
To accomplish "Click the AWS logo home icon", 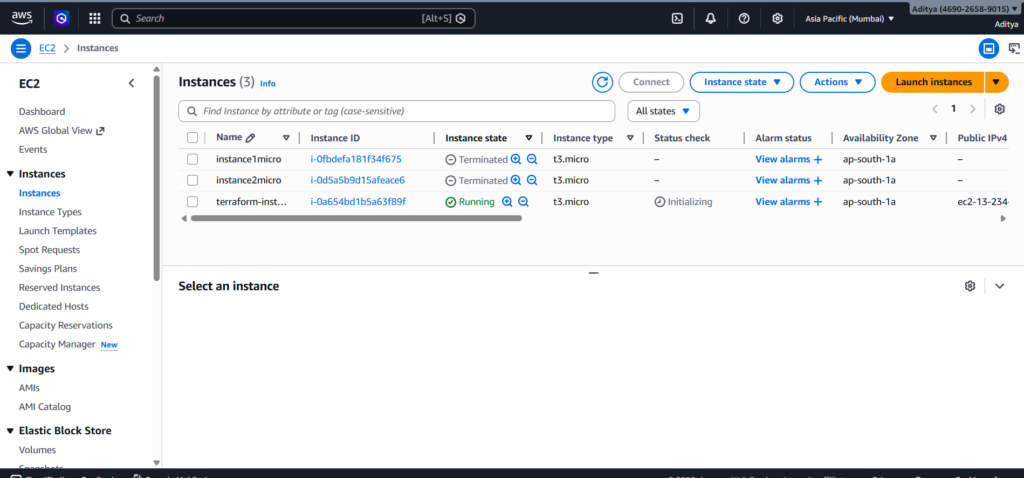I will click(x=23, y=17).
